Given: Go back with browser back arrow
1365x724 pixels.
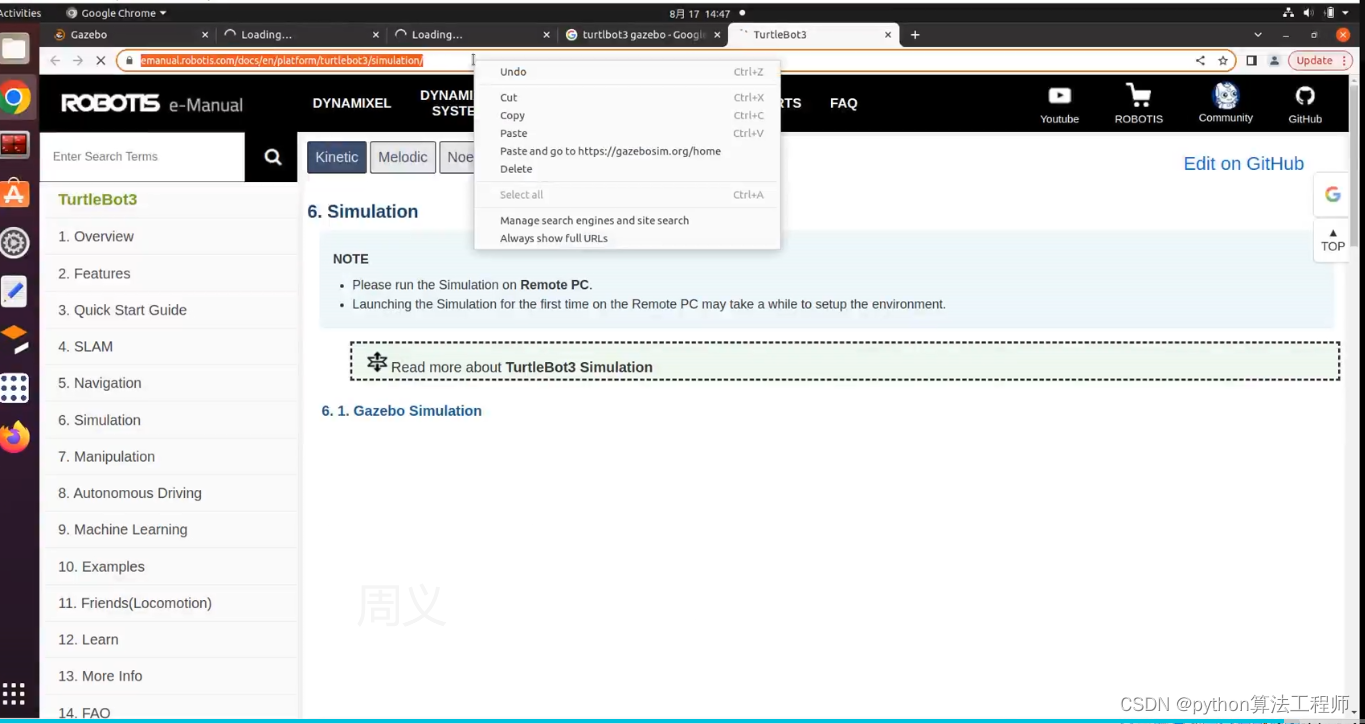Looking at the screenshot, I should [x=55, y=60].
